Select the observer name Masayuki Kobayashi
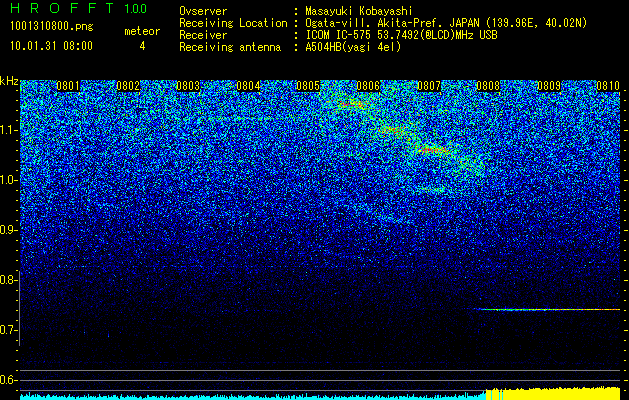Viewport: 629px width, 400px height. coord(359,11)
